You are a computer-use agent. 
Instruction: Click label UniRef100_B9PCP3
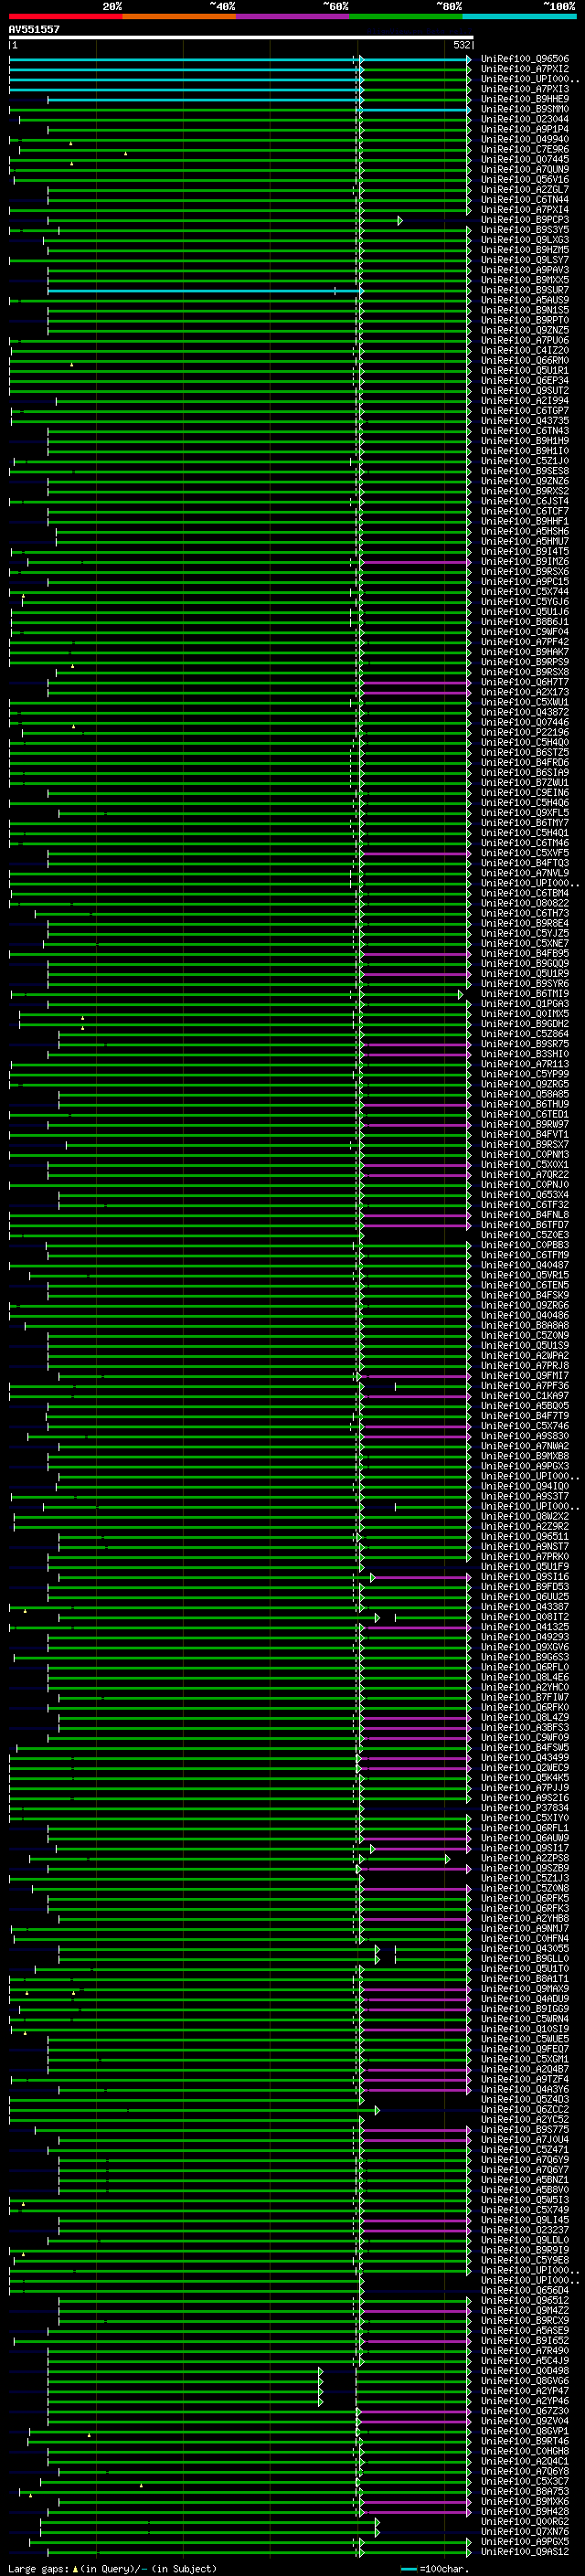click(x=524, y=220)
